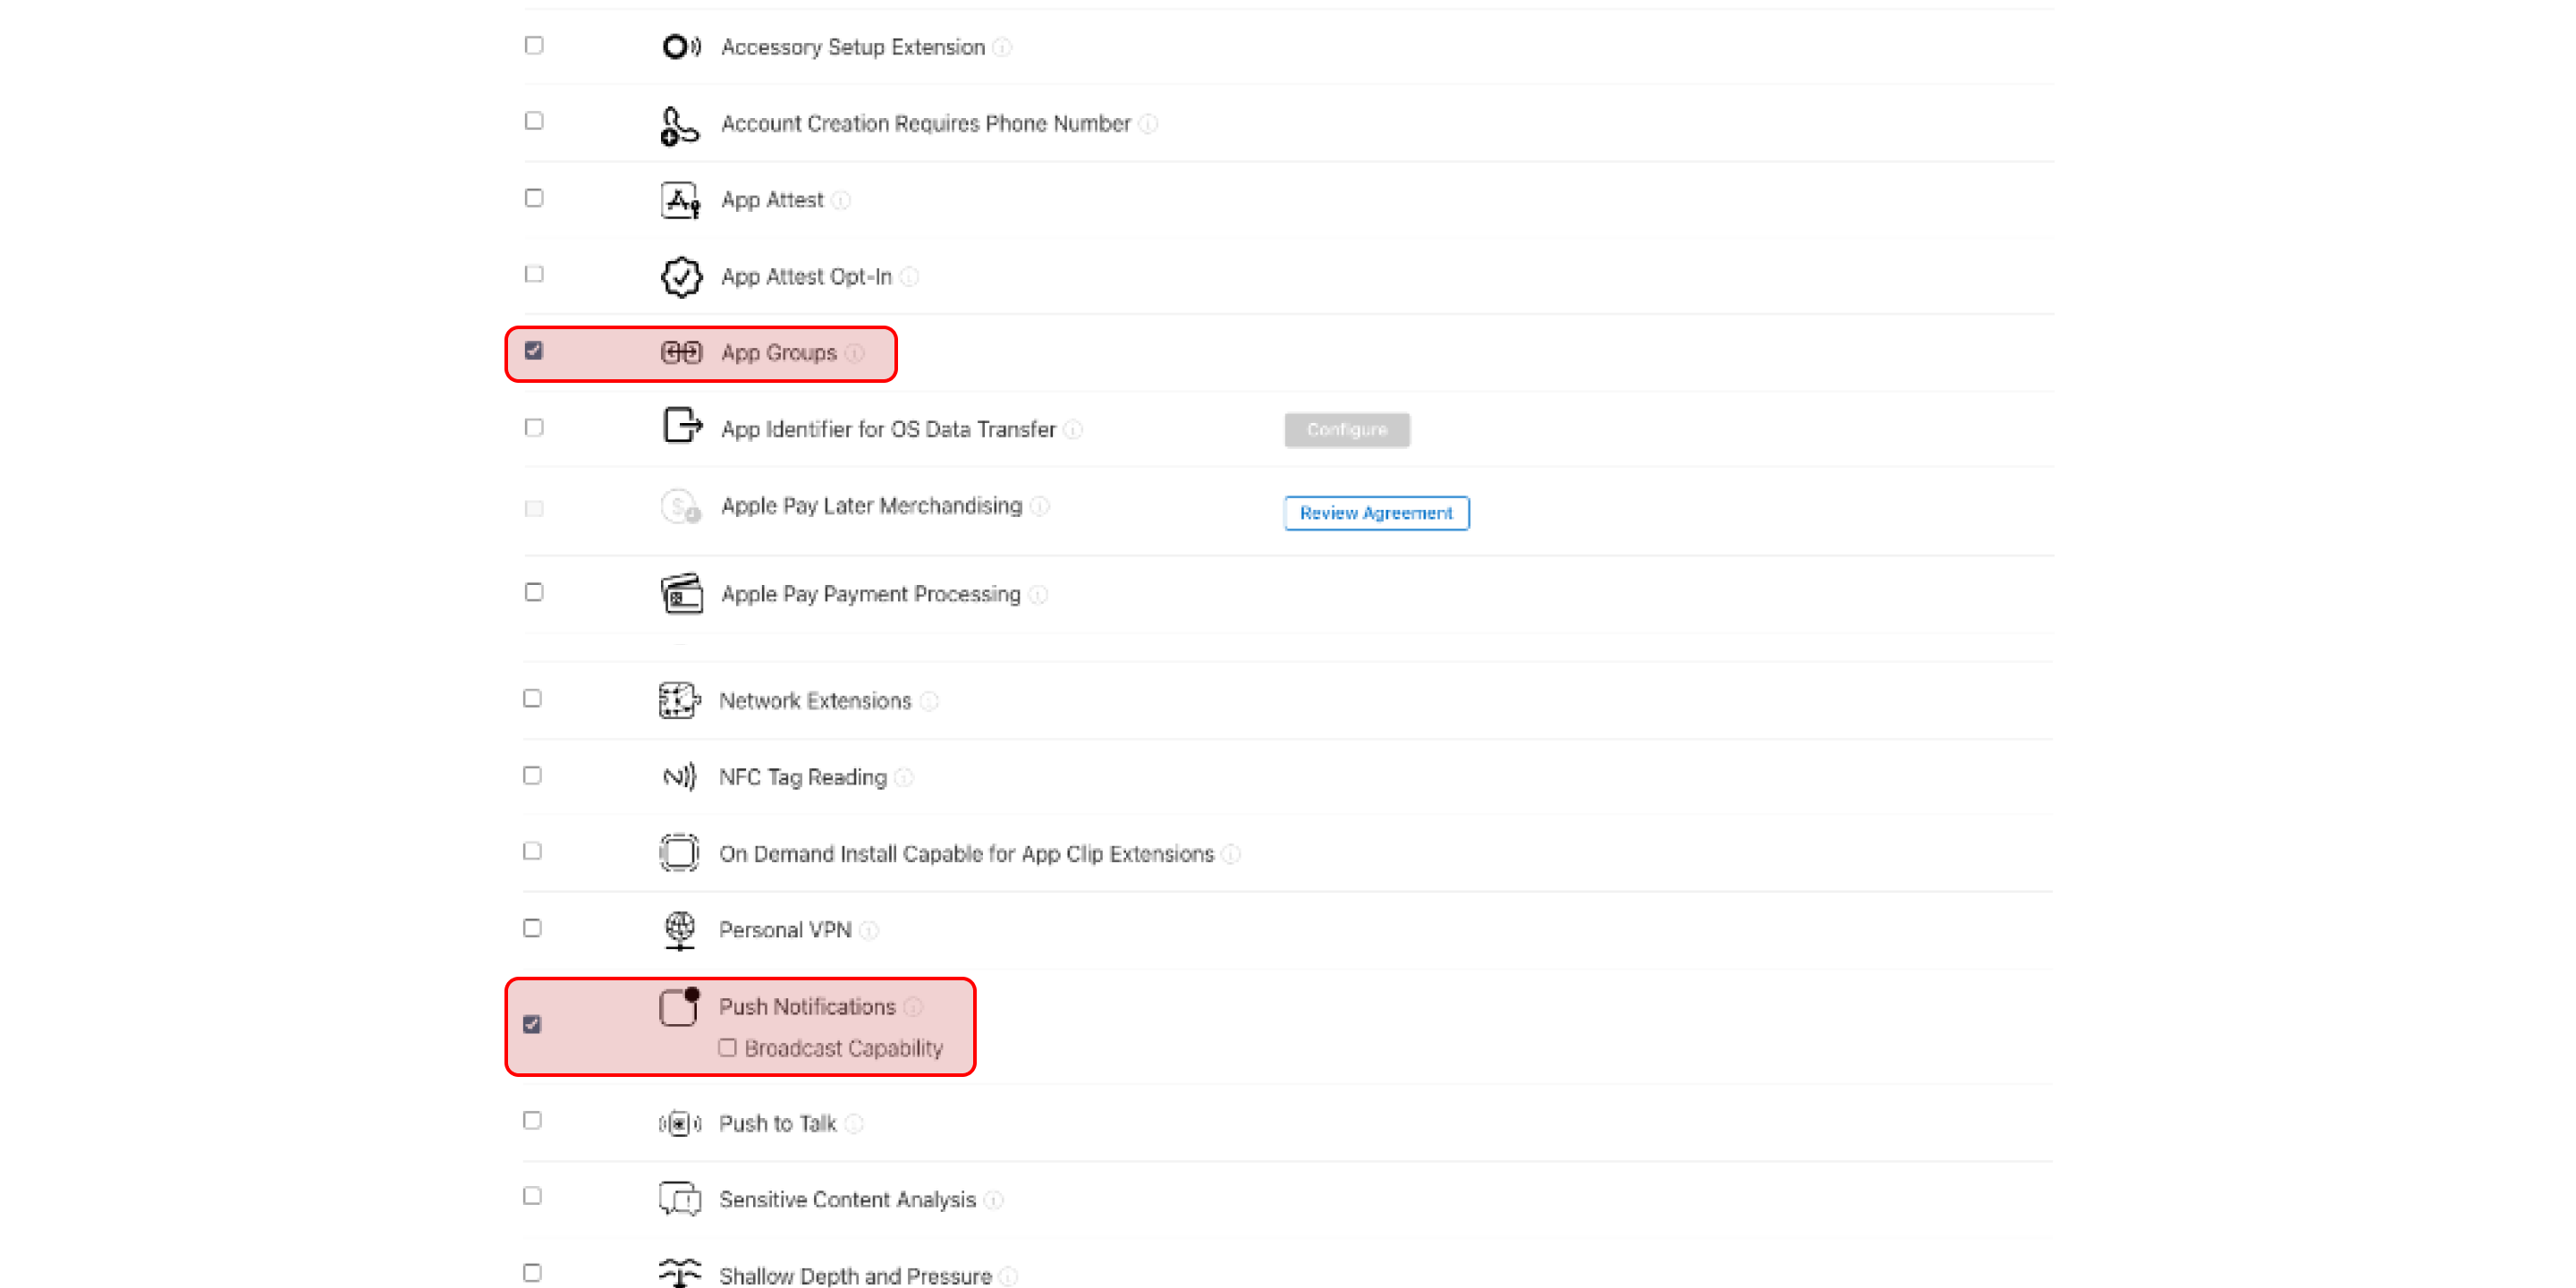2576x1288 pixels.
Task: Enable Account Creation Requires Phone Number checkbox
Action: pyautogui.click(x=534, y=121)
